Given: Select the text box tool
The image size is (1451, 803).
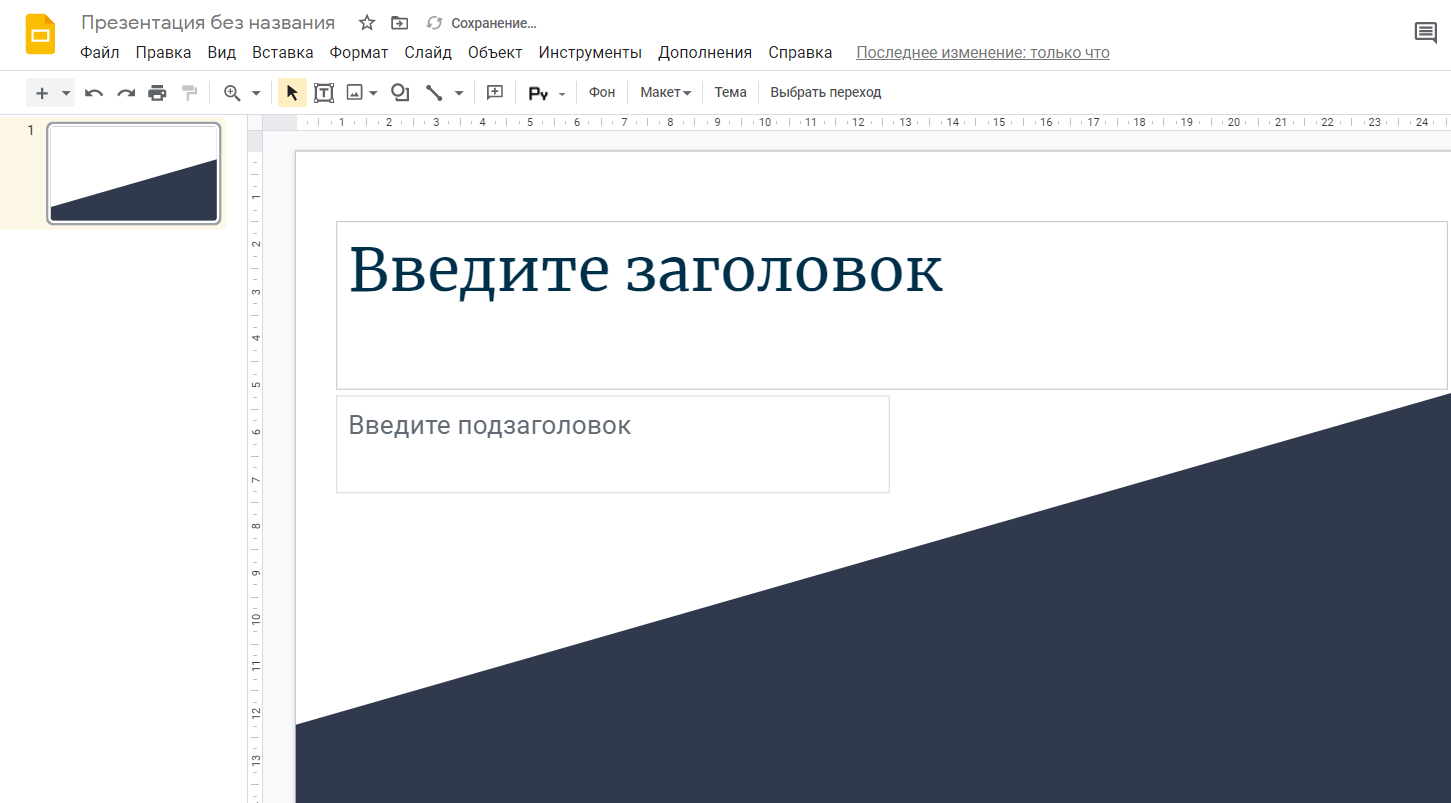Looking at the screenshot, I should (324, 93).
